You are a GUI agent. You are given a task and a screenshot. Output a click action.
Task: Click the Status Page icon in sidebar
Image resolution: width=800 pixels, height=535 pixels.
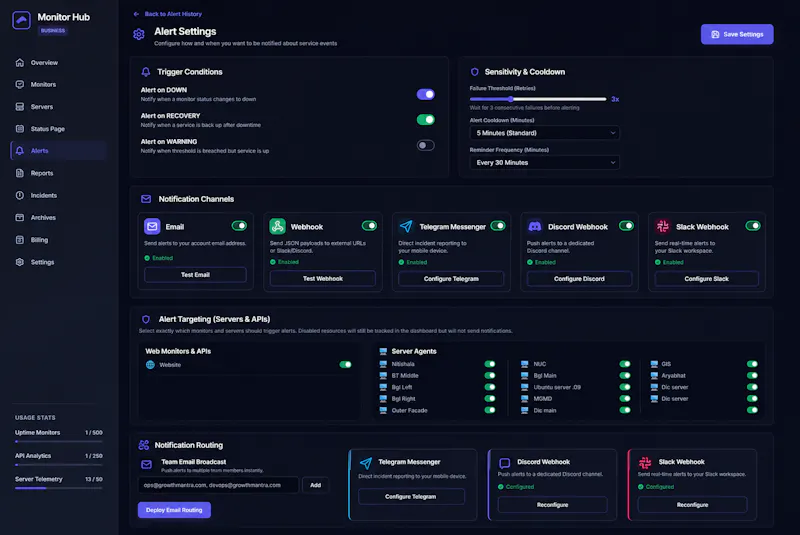coord(20,129)
